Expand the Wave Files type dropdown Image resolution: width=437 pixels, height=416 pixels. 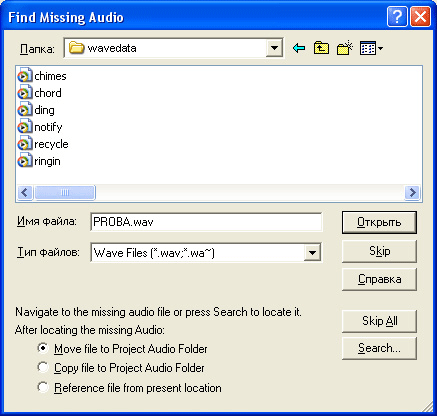click(x=312, y=253)
